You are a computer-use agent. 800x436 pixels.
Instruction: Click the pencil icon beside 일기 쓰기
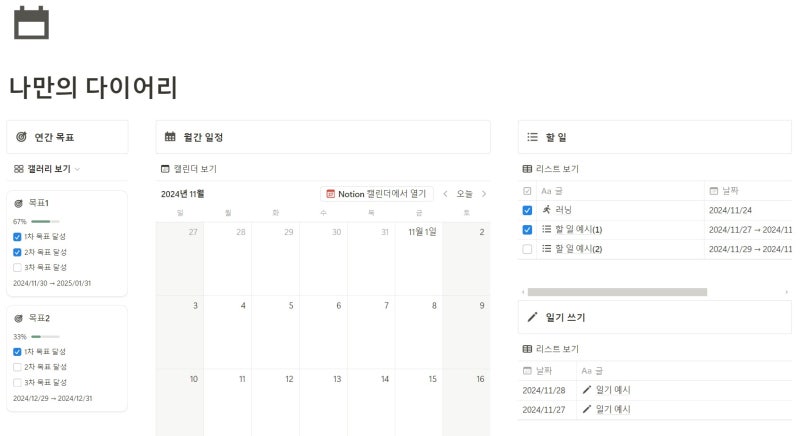[532, 317]
